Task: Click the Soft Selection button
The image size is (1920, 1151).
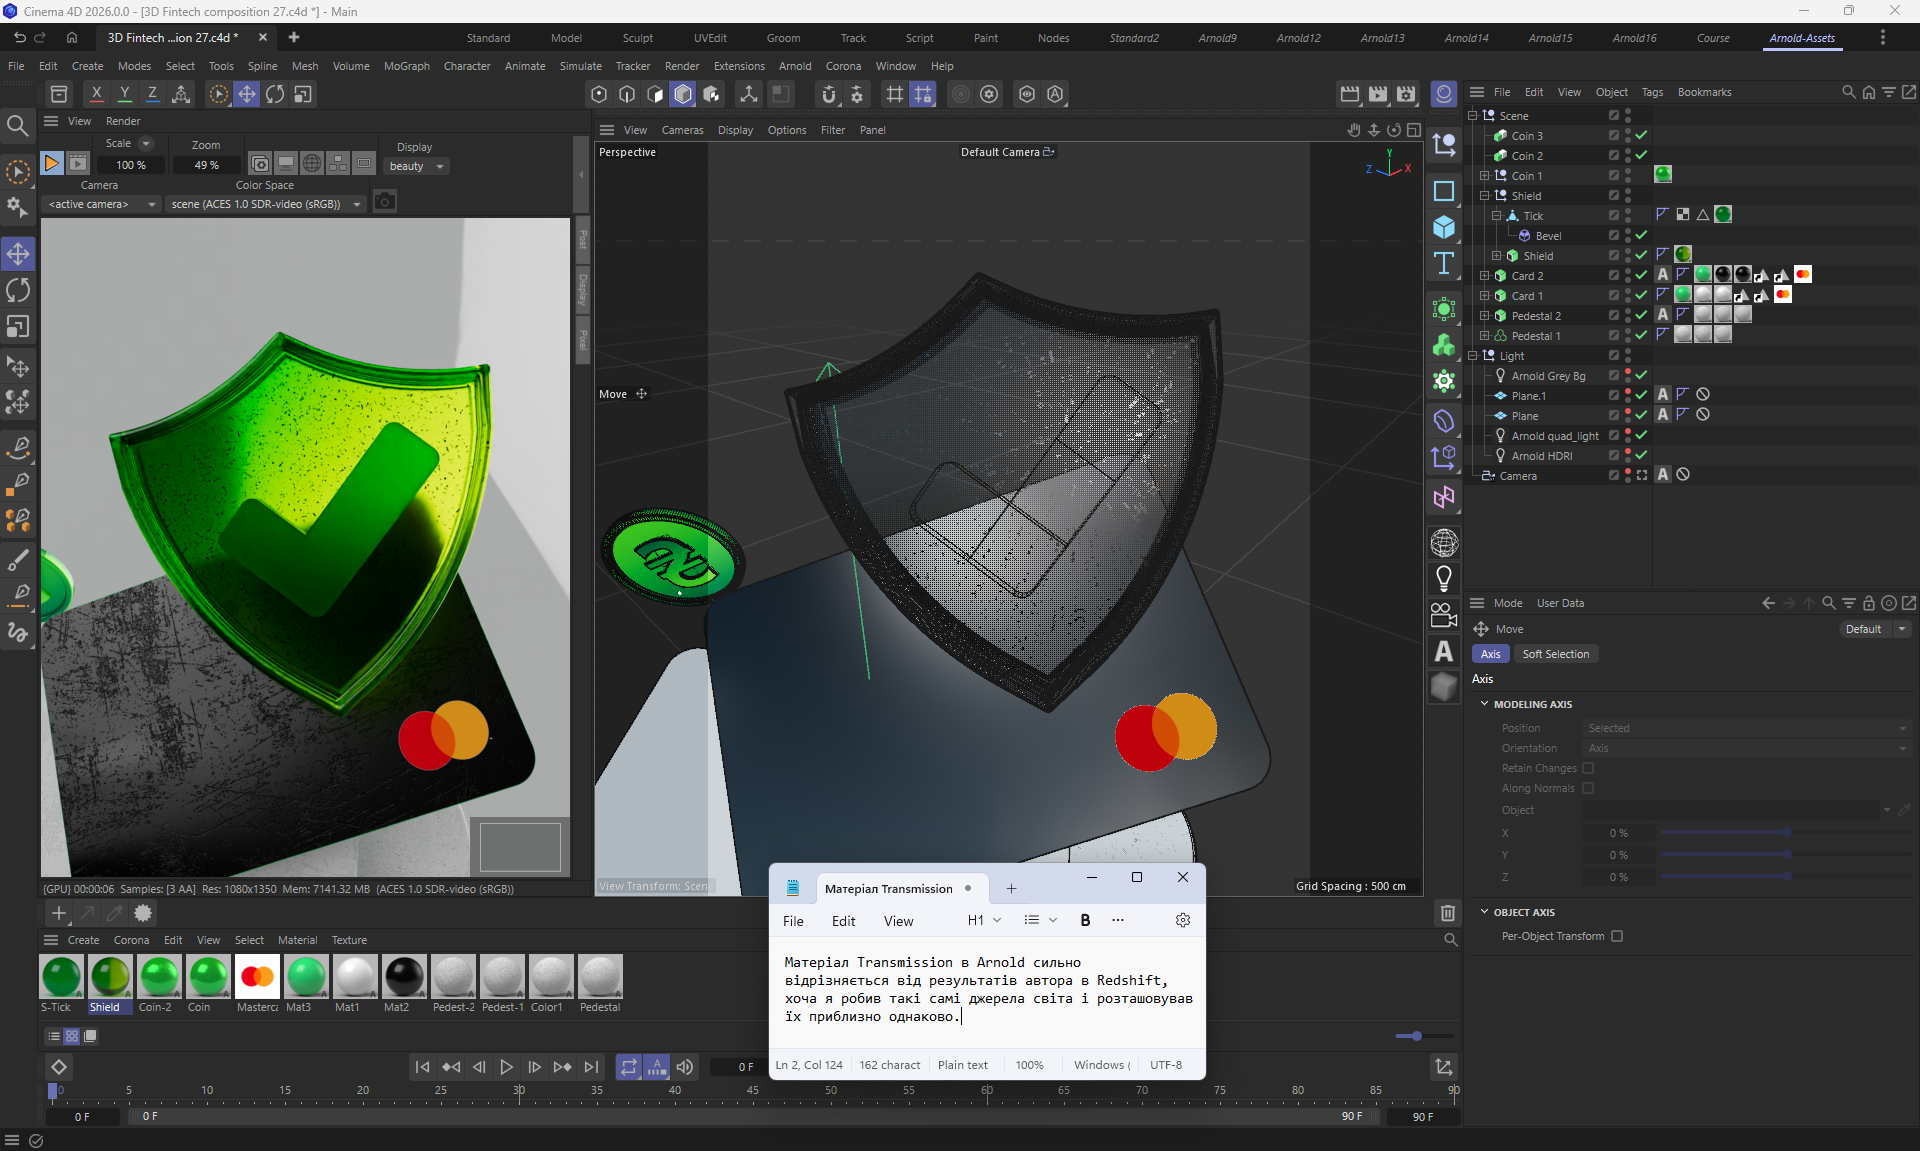Action: coord(1555,654)
